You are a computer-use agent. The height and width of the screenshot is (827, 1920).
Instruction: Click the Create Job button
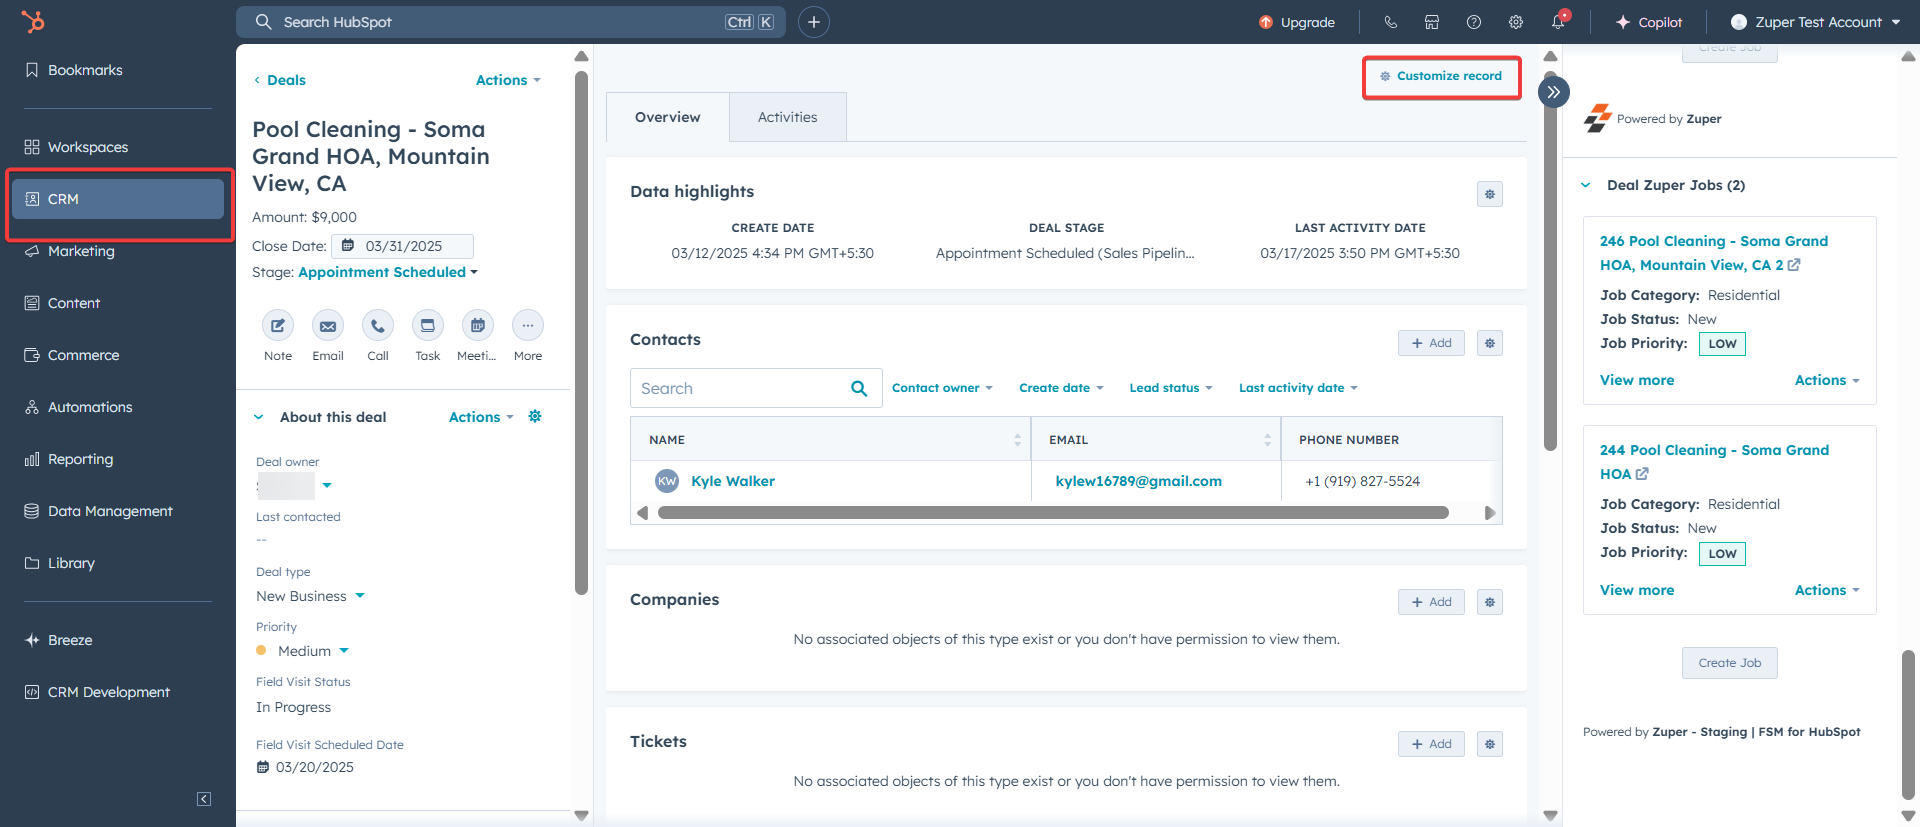[x=1730, y=663]
